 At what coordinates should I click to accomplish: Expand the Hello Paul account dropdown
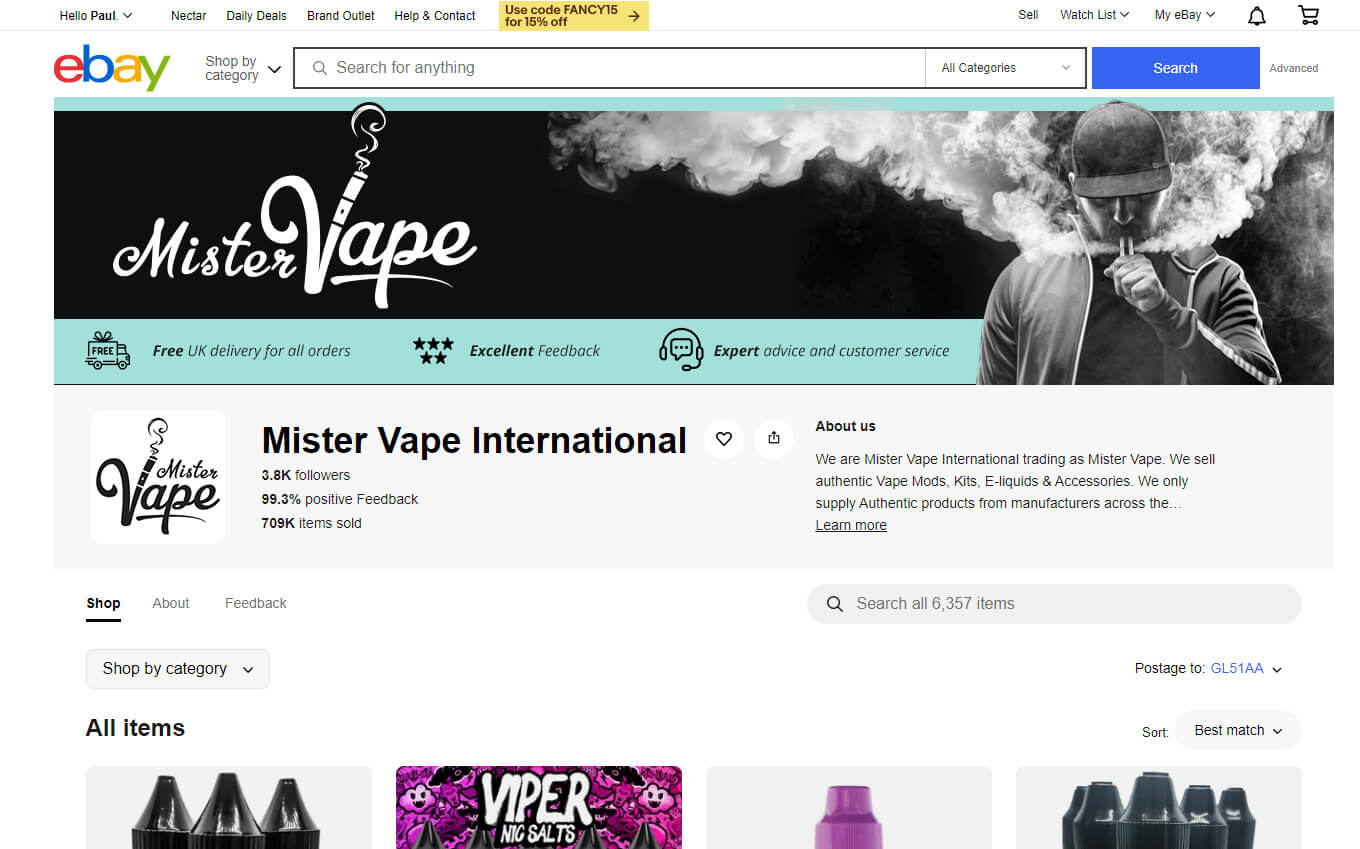point(96,15)
